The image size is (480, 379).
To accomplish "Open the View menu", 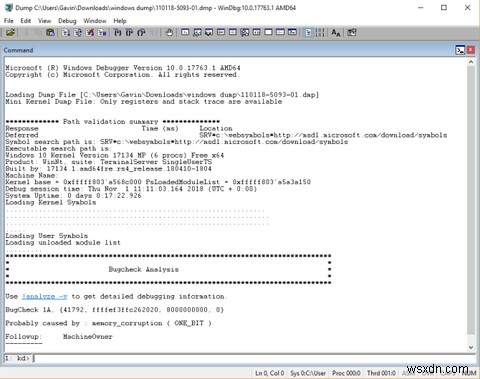I will click(44, 21).
